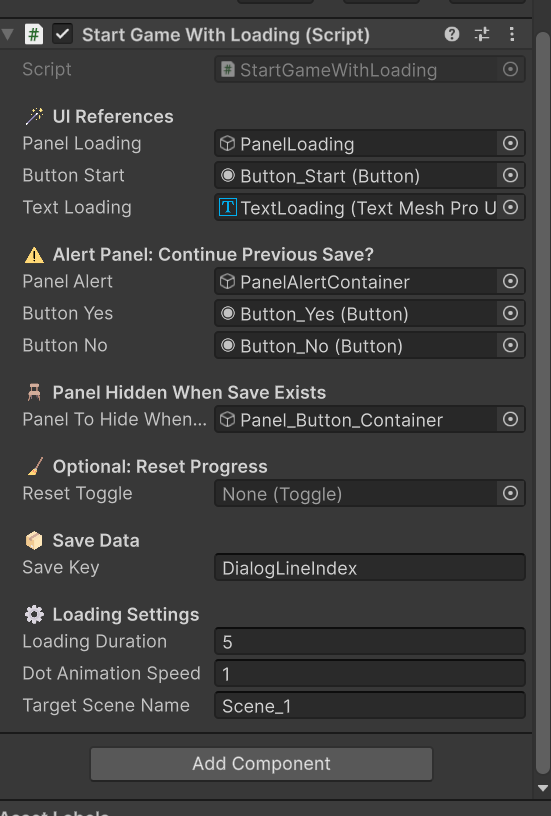Click object picker for Panel Loading field

(x=510, y=144)
